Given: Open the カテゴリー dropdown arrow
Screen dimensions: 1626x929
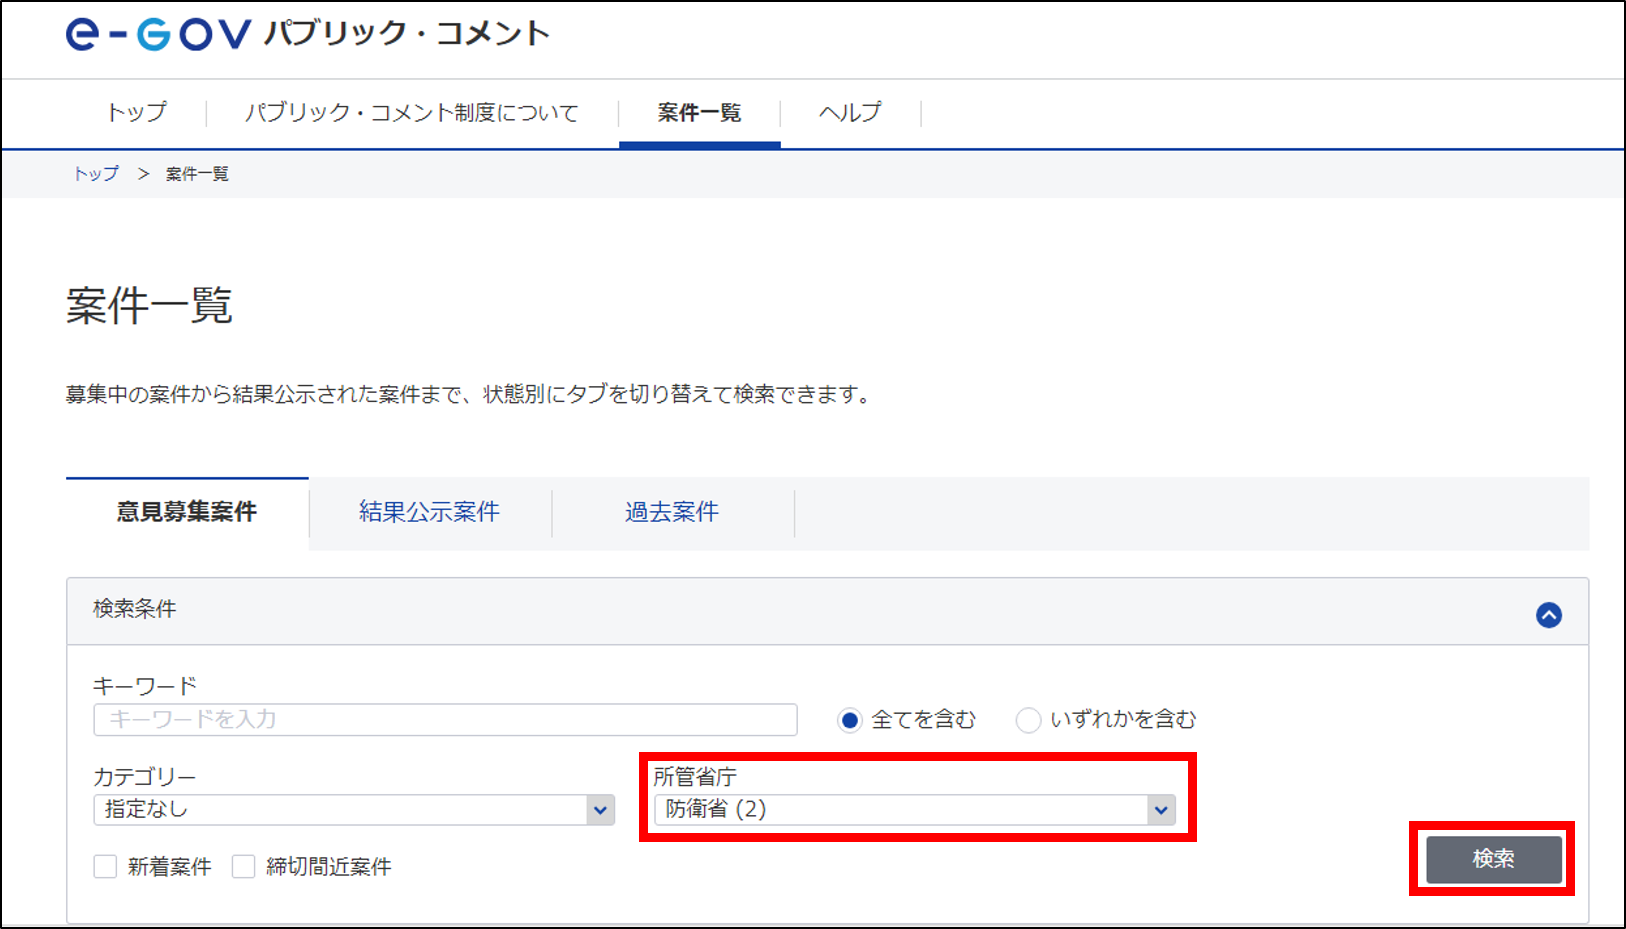Looking at the screenshot, I should tap(600, 810).
